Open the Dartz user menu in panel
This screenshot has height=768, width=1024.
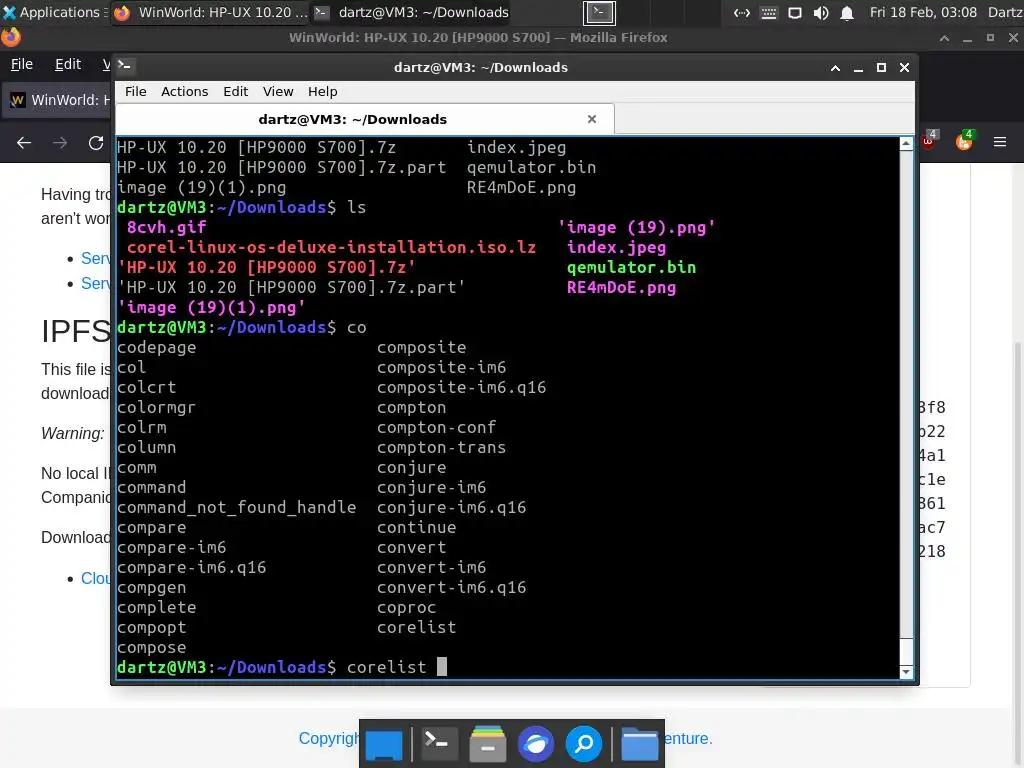(1005, 12)
